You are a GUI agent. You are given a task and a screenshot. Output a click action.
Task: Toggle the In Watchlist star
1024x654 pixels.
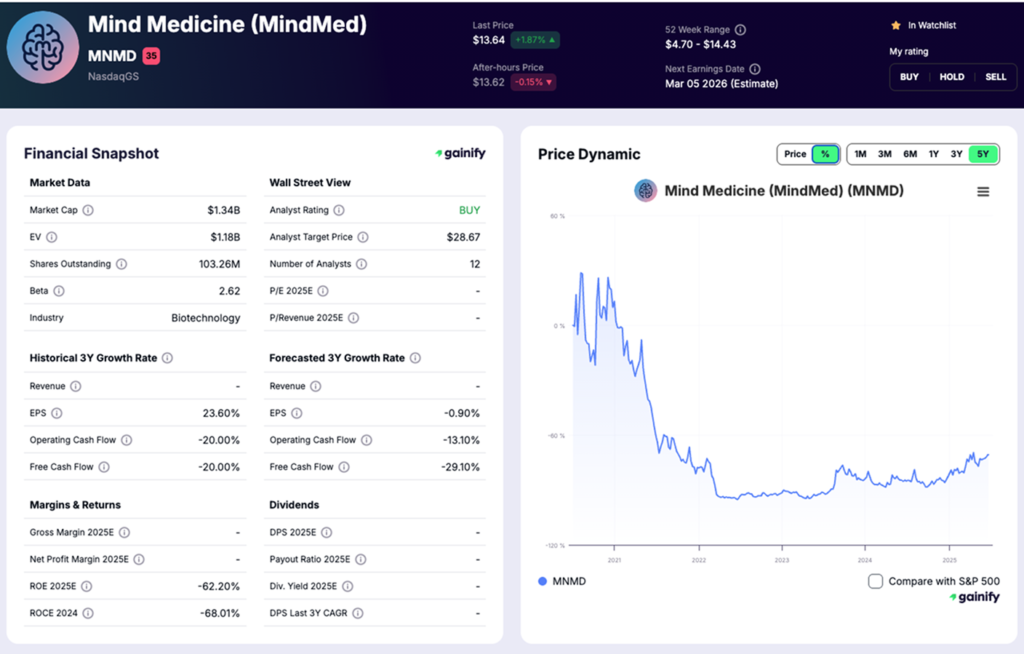[x=896, y=26]
